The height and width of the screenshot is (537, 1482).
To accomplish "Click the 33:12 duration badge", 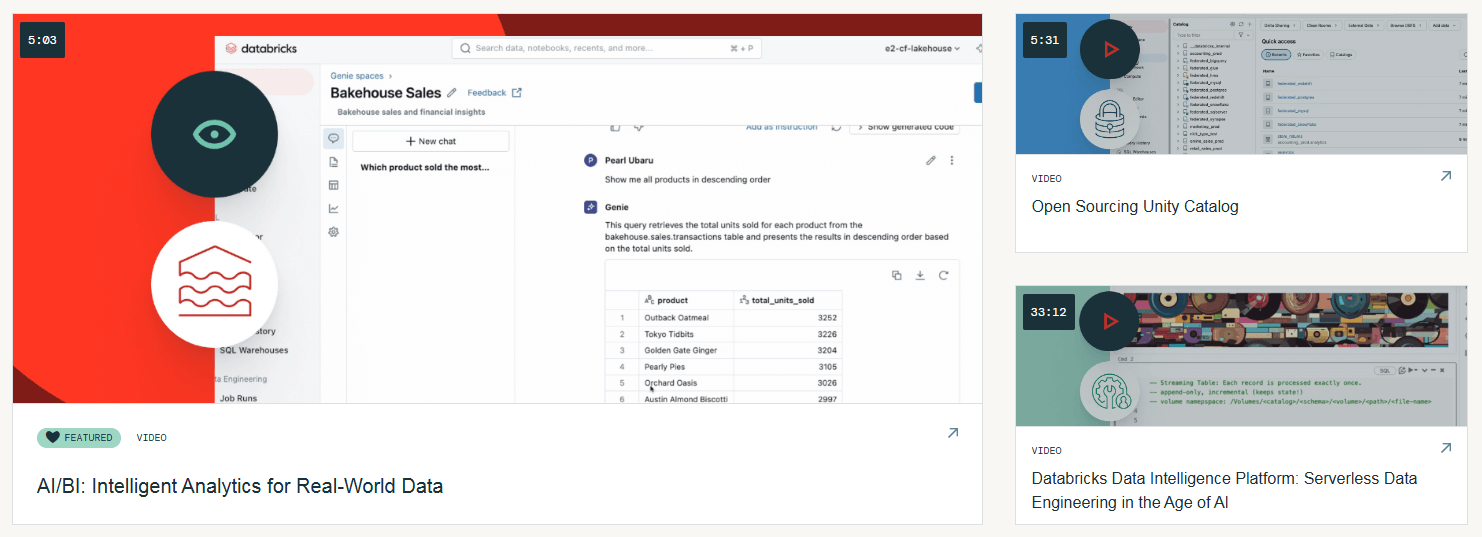I will tap(1048, 312).
